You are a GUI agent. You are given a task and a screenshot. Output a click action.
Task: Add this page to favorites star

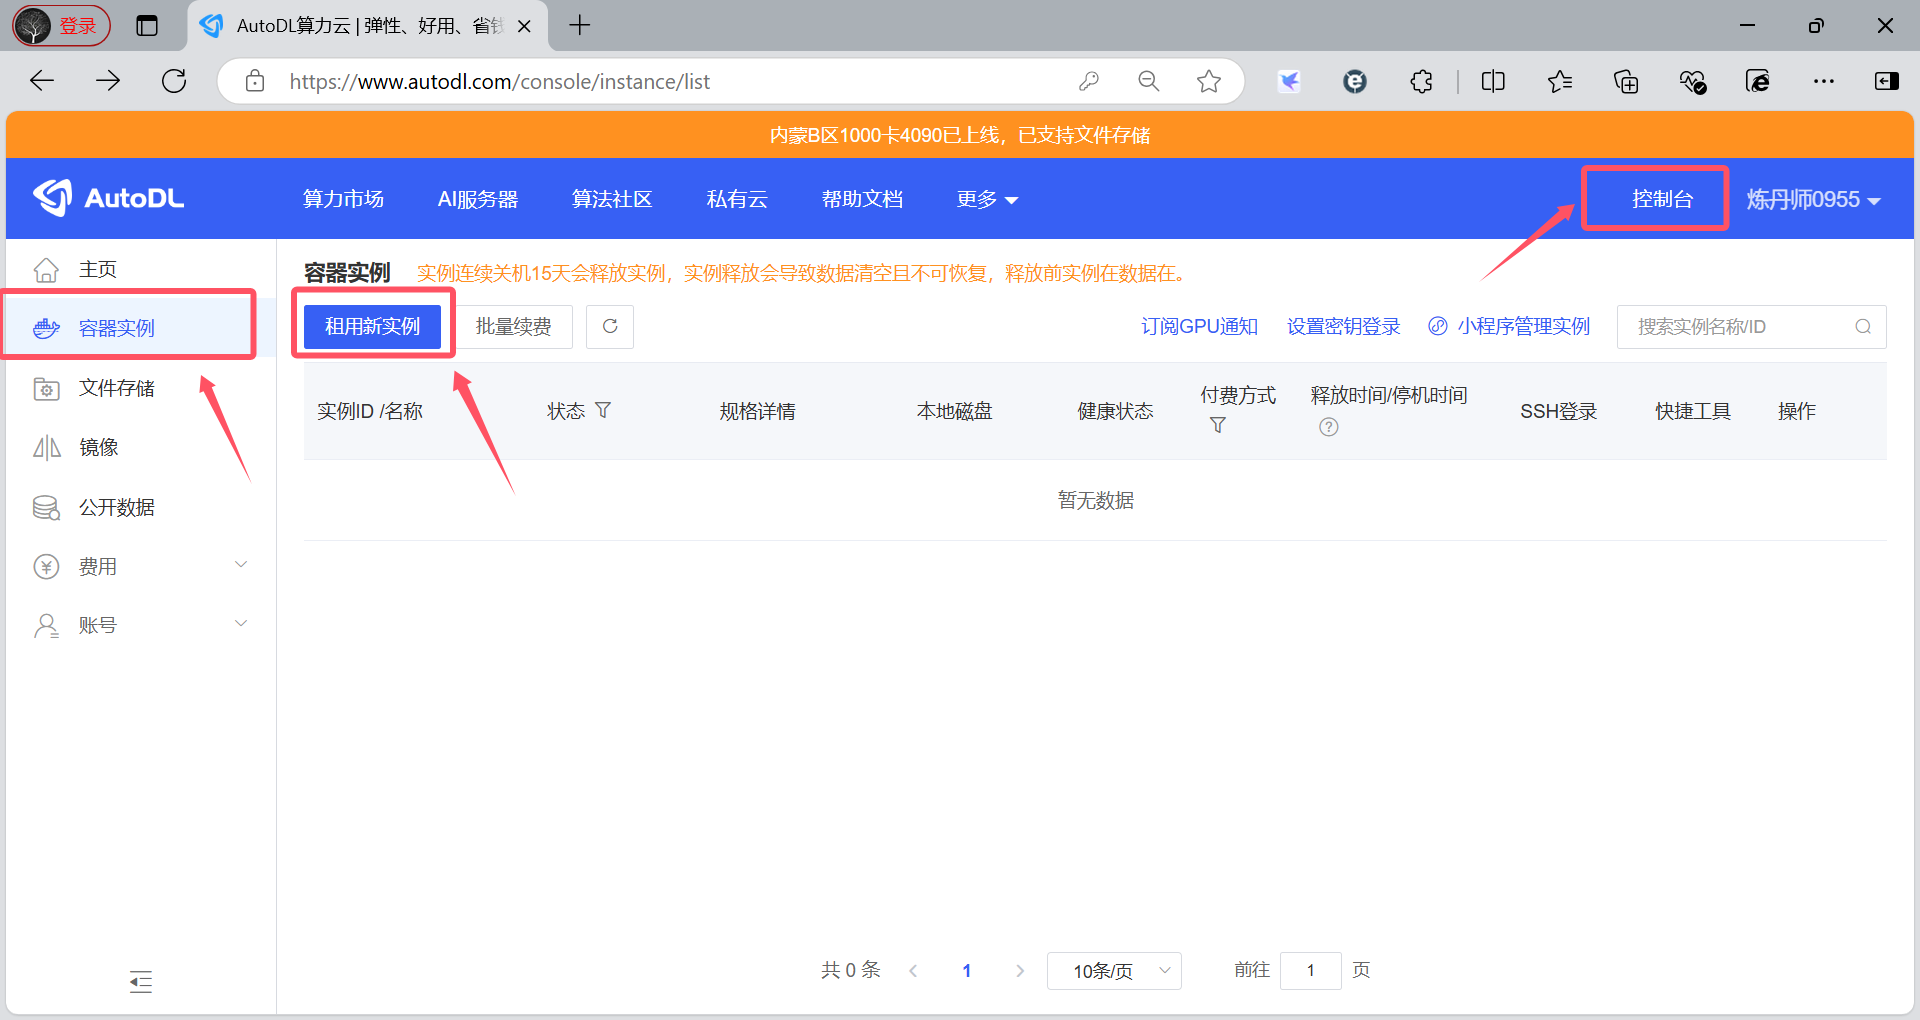(x=1209, y=81)
